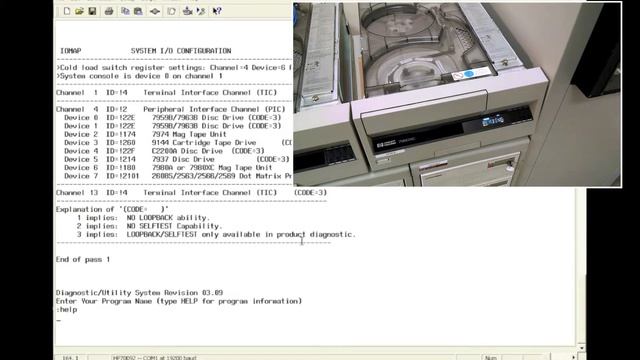Click the 'Device 1 ID=!22E' row
This screenshot has width=640, height=360.
point(173,126)
